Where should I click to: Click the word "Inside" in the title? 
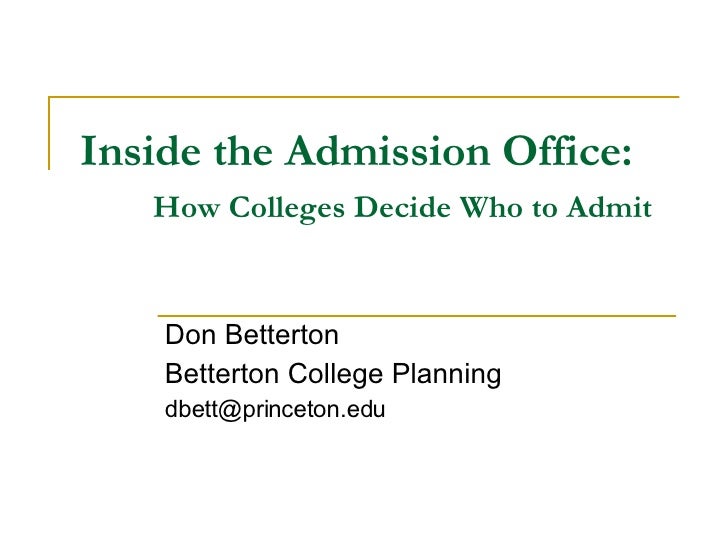141,150
